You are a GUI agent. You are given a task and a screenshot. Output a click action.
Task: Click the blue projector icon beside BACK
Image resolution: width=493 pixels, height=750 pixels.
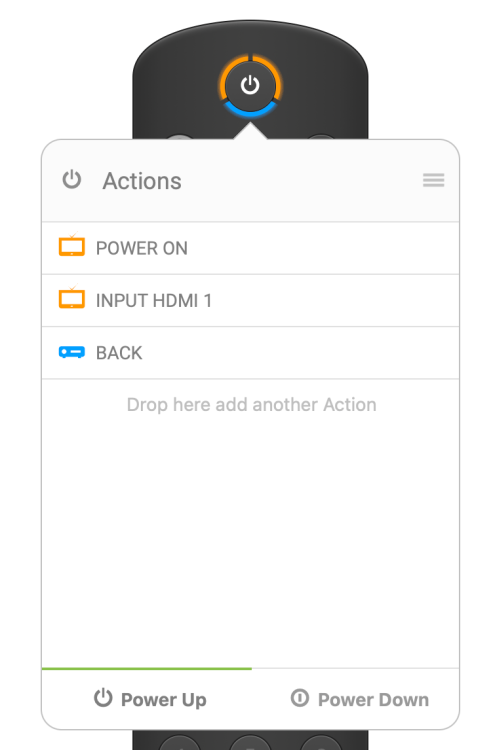coord(72,353)
